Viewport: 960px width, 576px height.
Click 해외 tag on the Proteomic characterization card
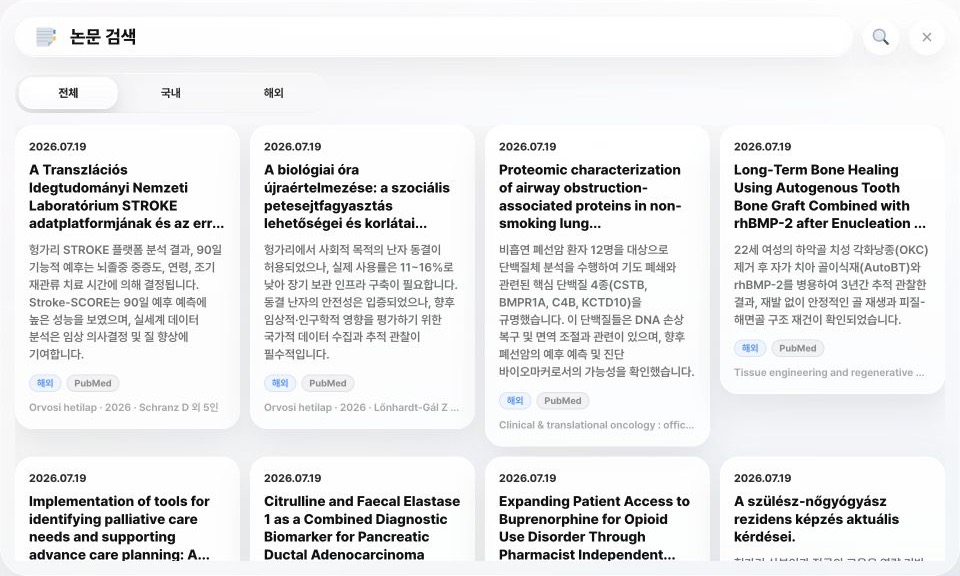coord(515,401)
